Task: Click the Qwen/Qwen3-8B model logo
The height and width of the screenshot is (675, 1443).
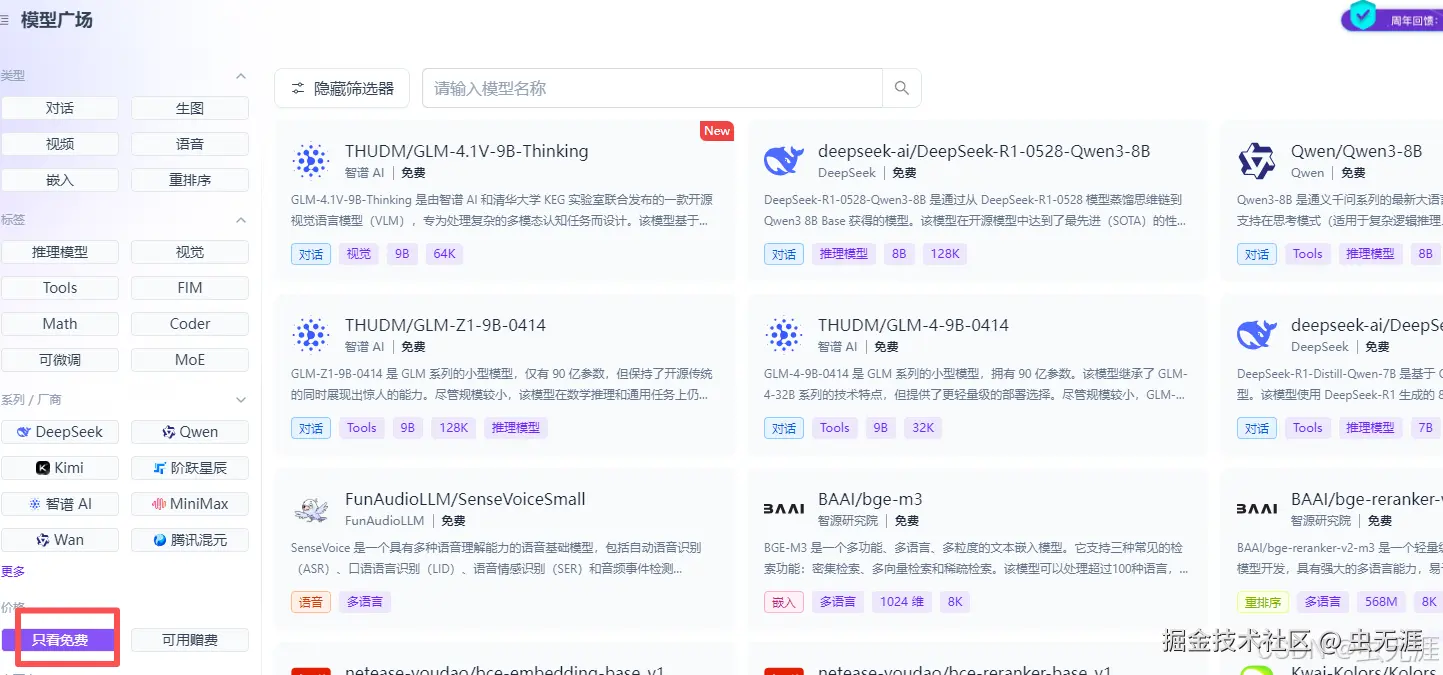Action: click(1257, 161)
